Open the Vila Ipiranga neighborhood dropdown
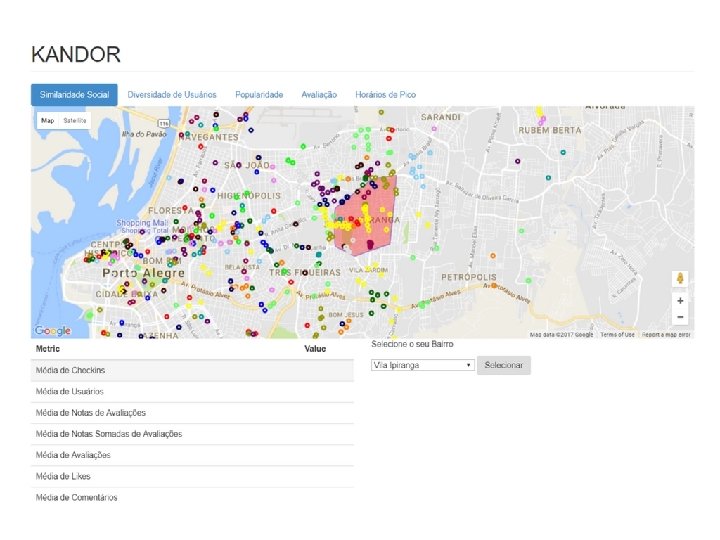 point(422,365)
